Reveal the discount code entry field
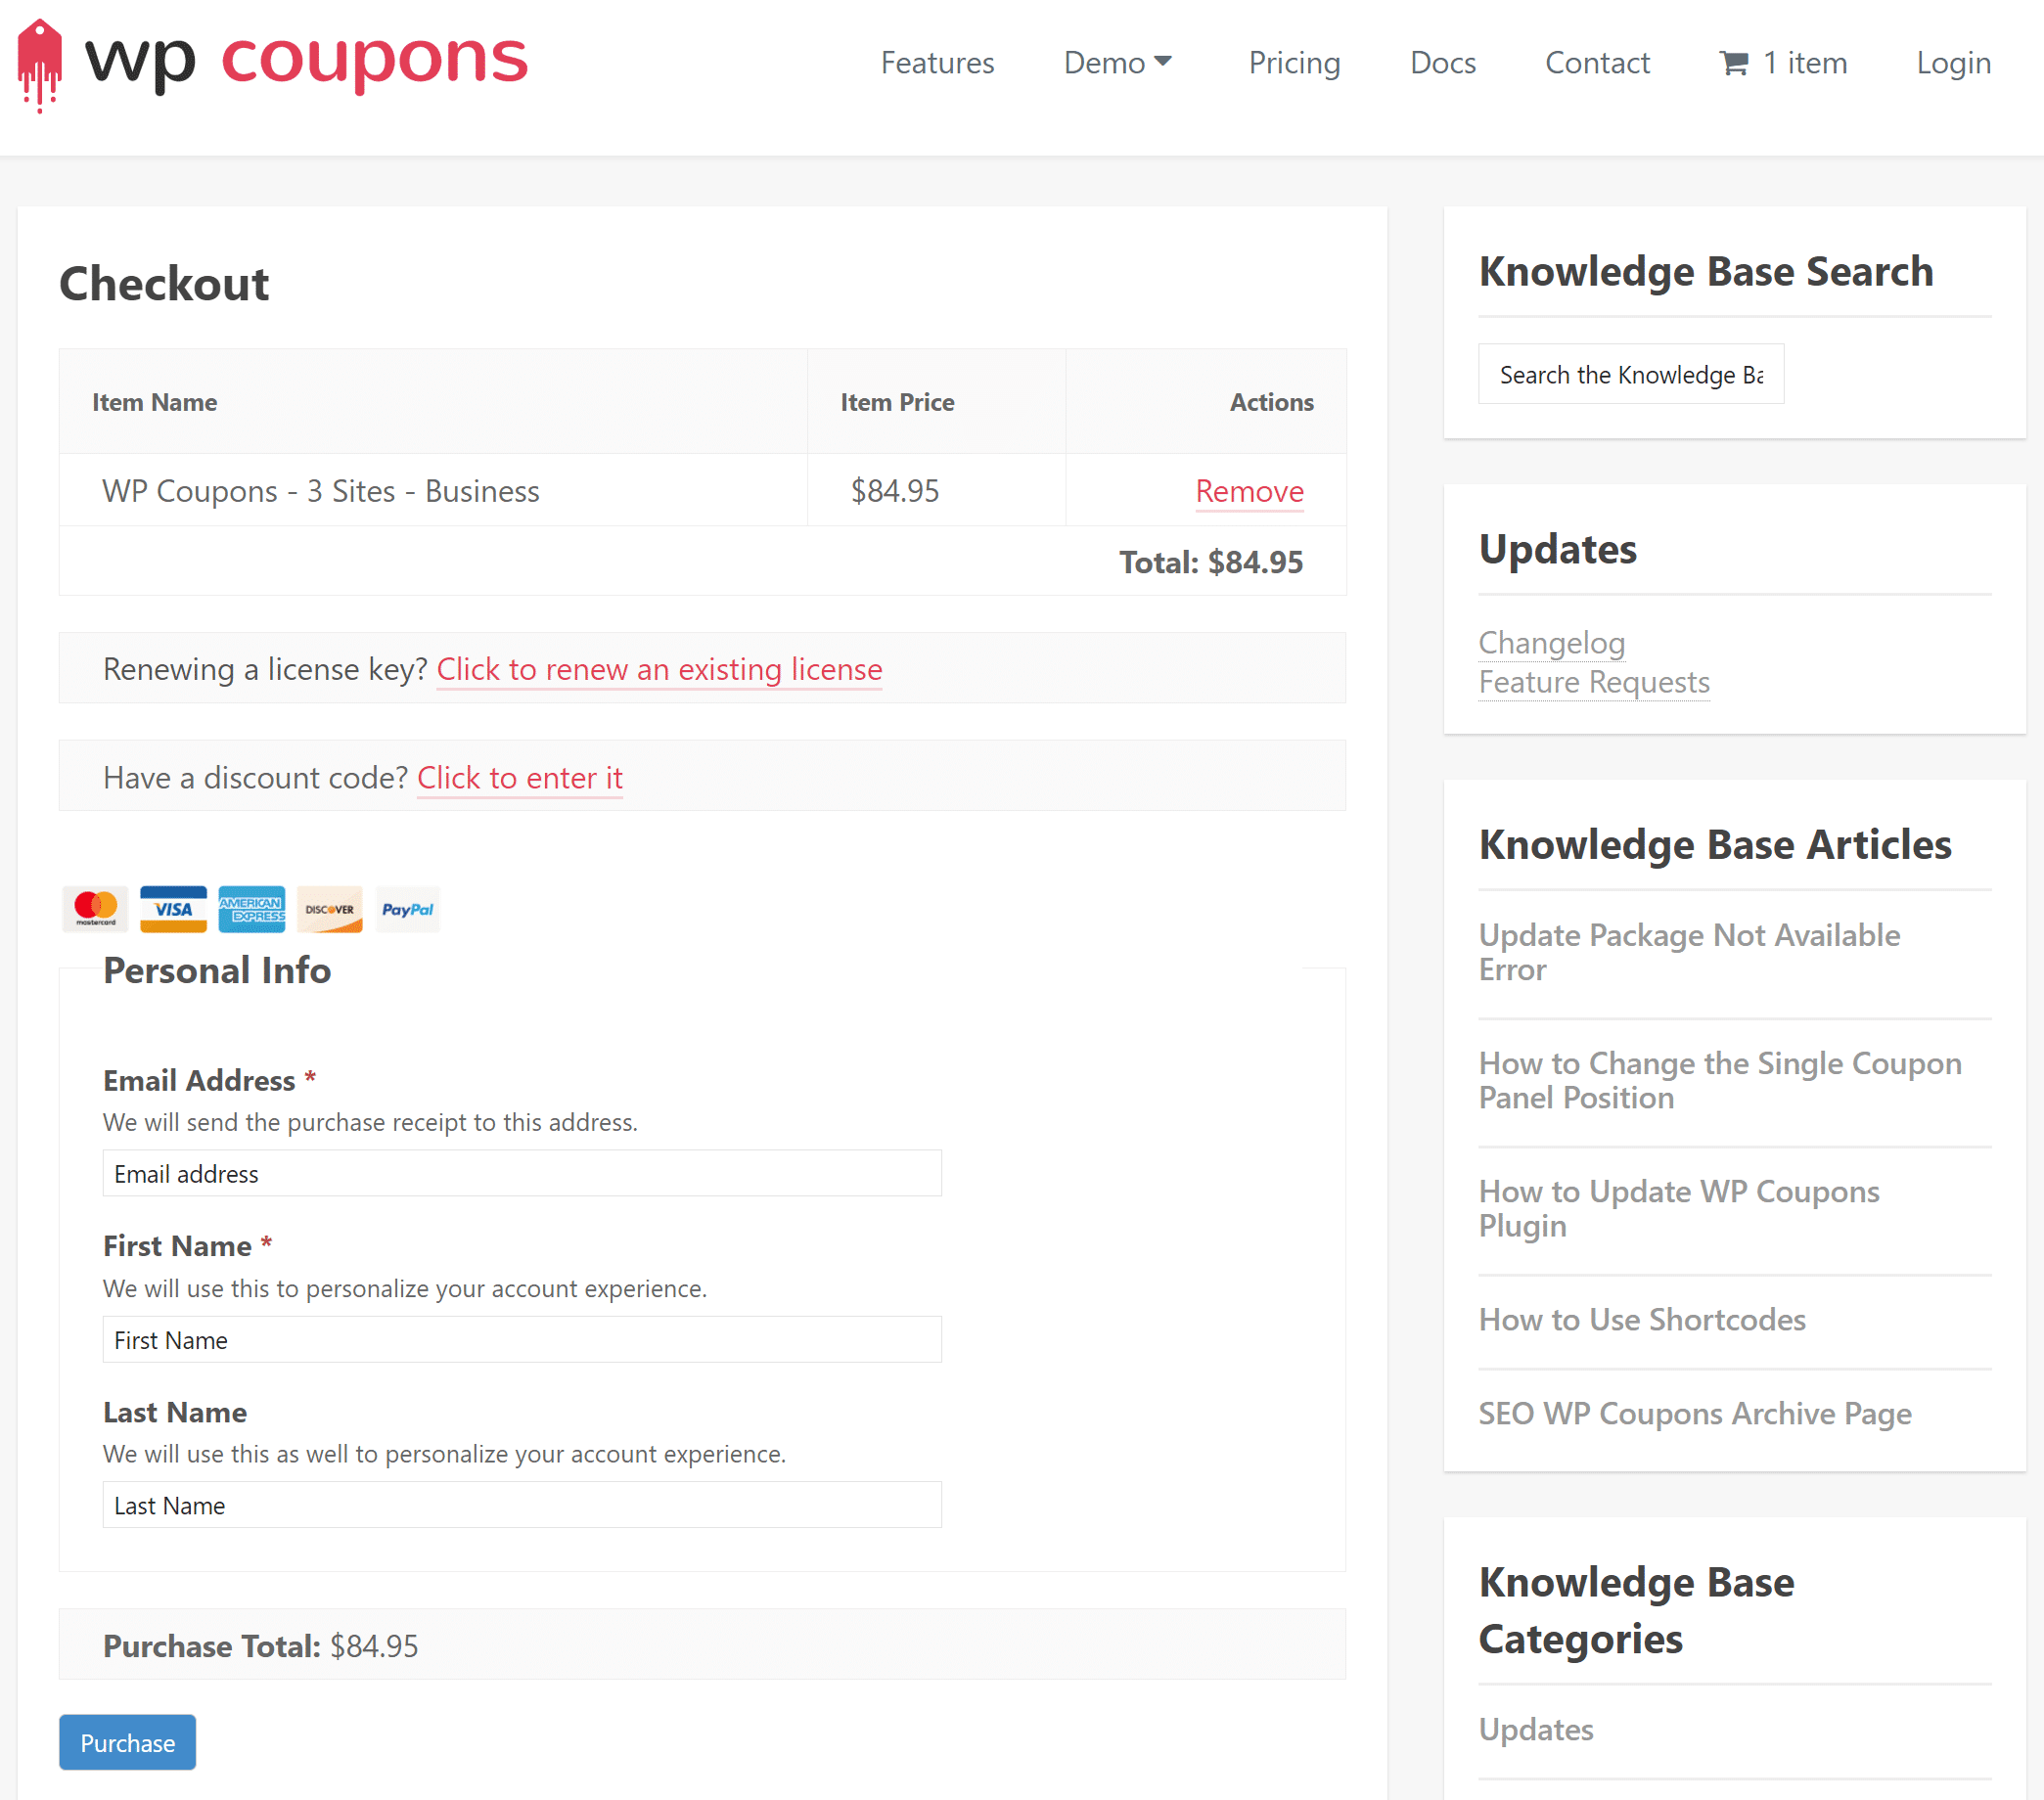This screenshot has width=2044, height=1800. tap(519, 778)
